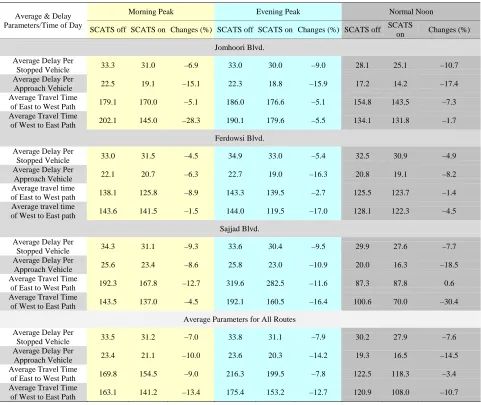This screenshot has height=405, width=481.
Task: Select the "131.8" cell
Action: (x=400, y=120)
